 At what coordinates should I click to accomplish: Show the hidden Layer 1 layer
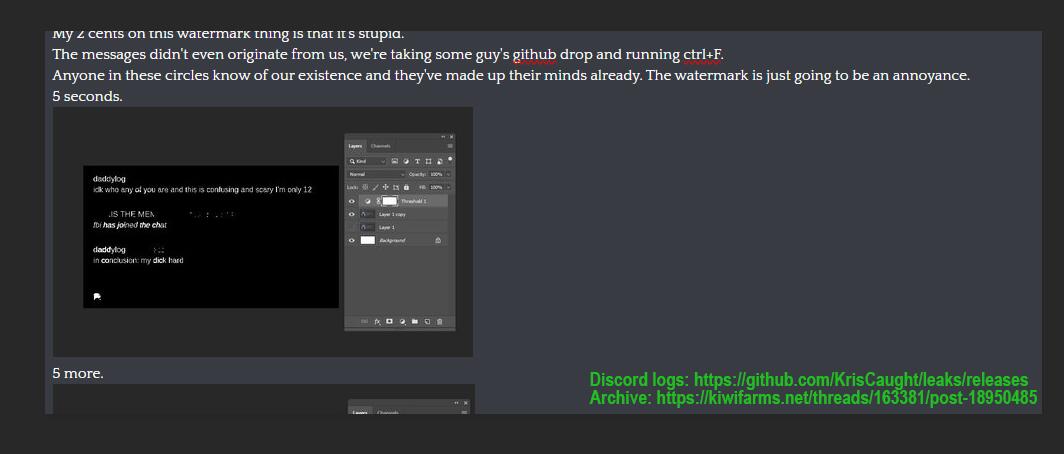[352, 227]
